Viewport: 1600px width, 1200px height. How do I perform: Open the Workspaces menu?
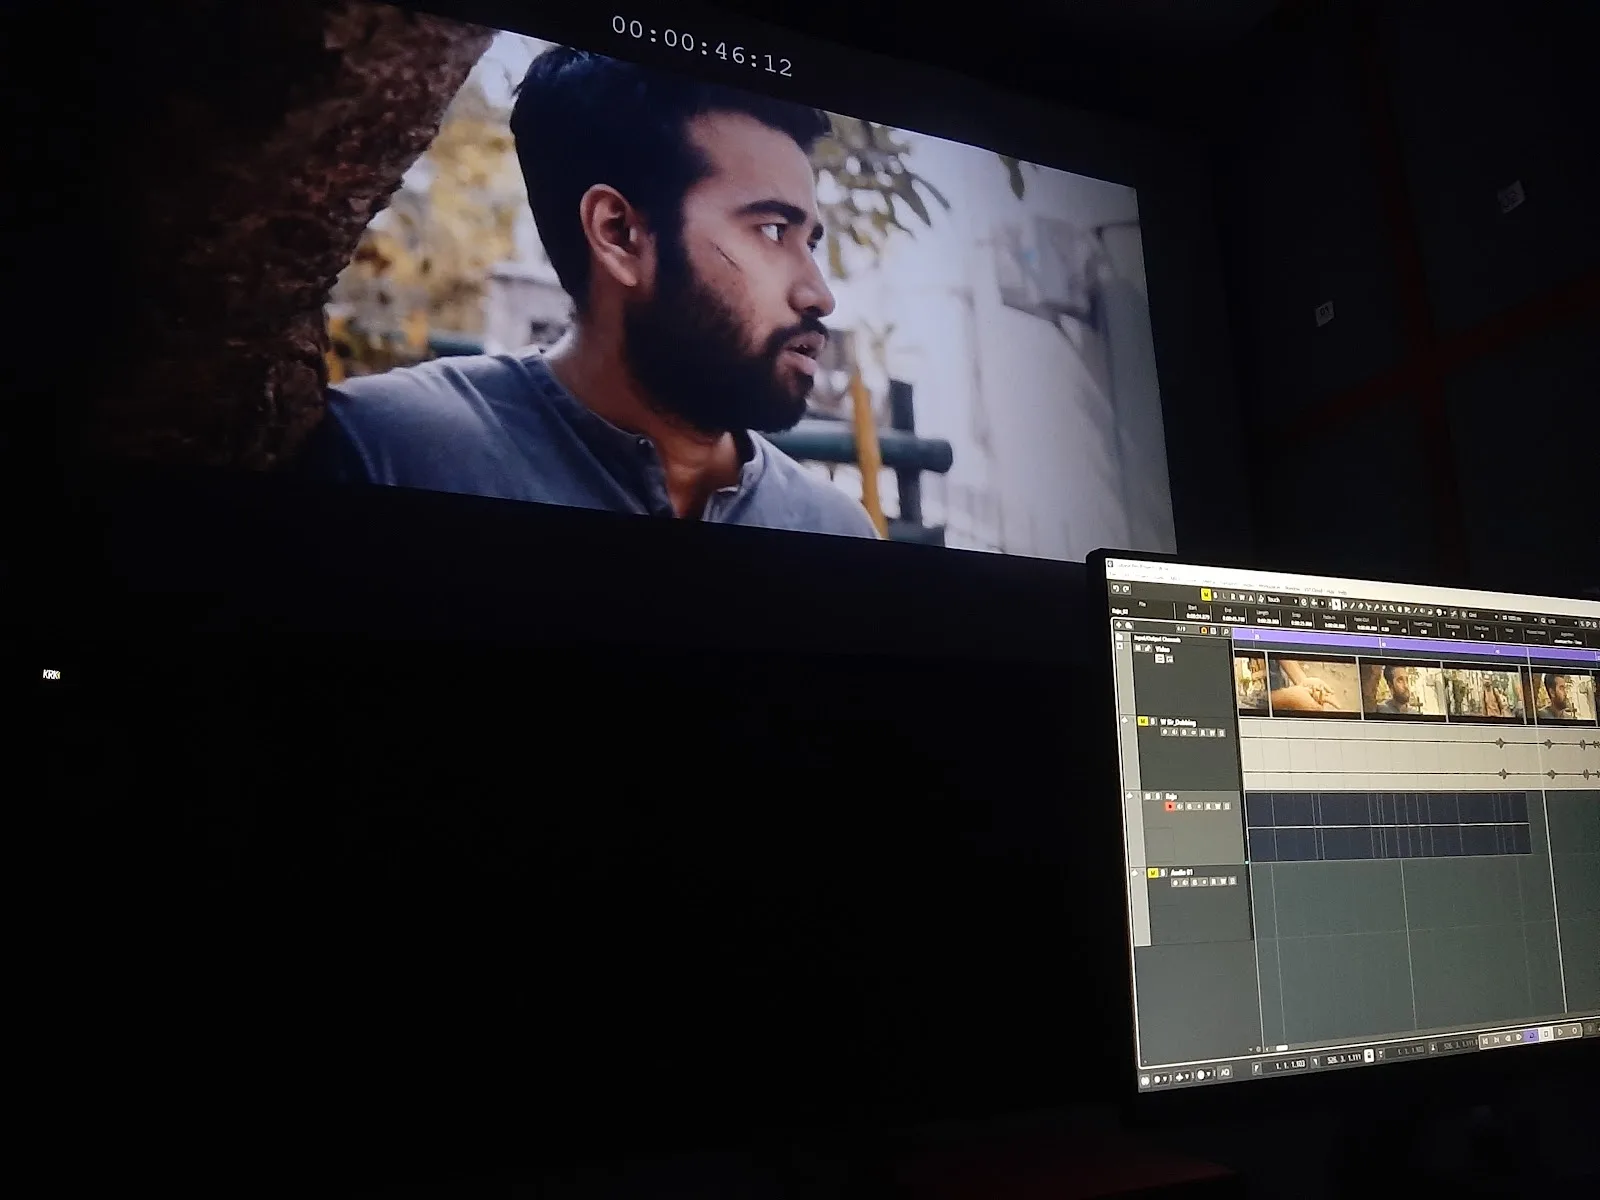click(x=1269, y=587)
